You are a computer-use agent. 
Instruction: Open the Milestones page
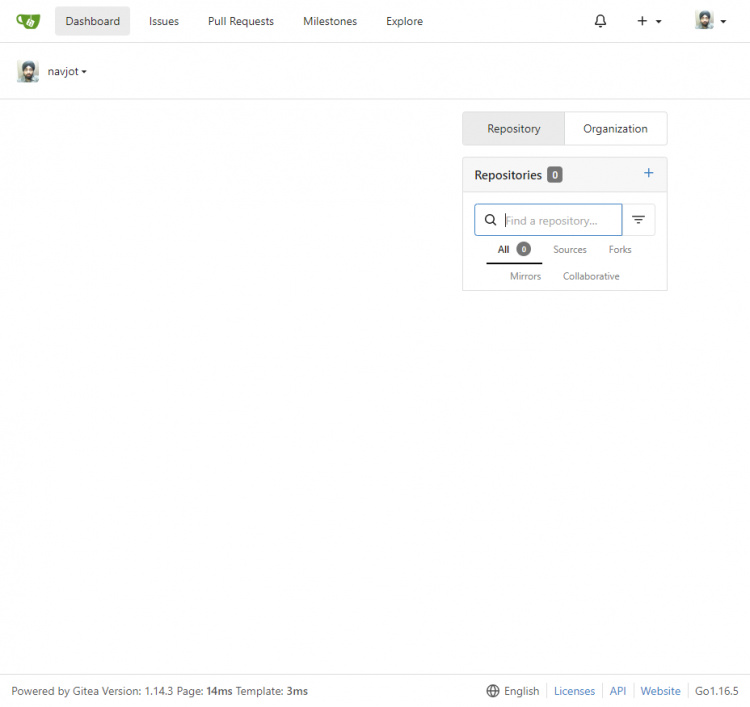tap(330, 21)
